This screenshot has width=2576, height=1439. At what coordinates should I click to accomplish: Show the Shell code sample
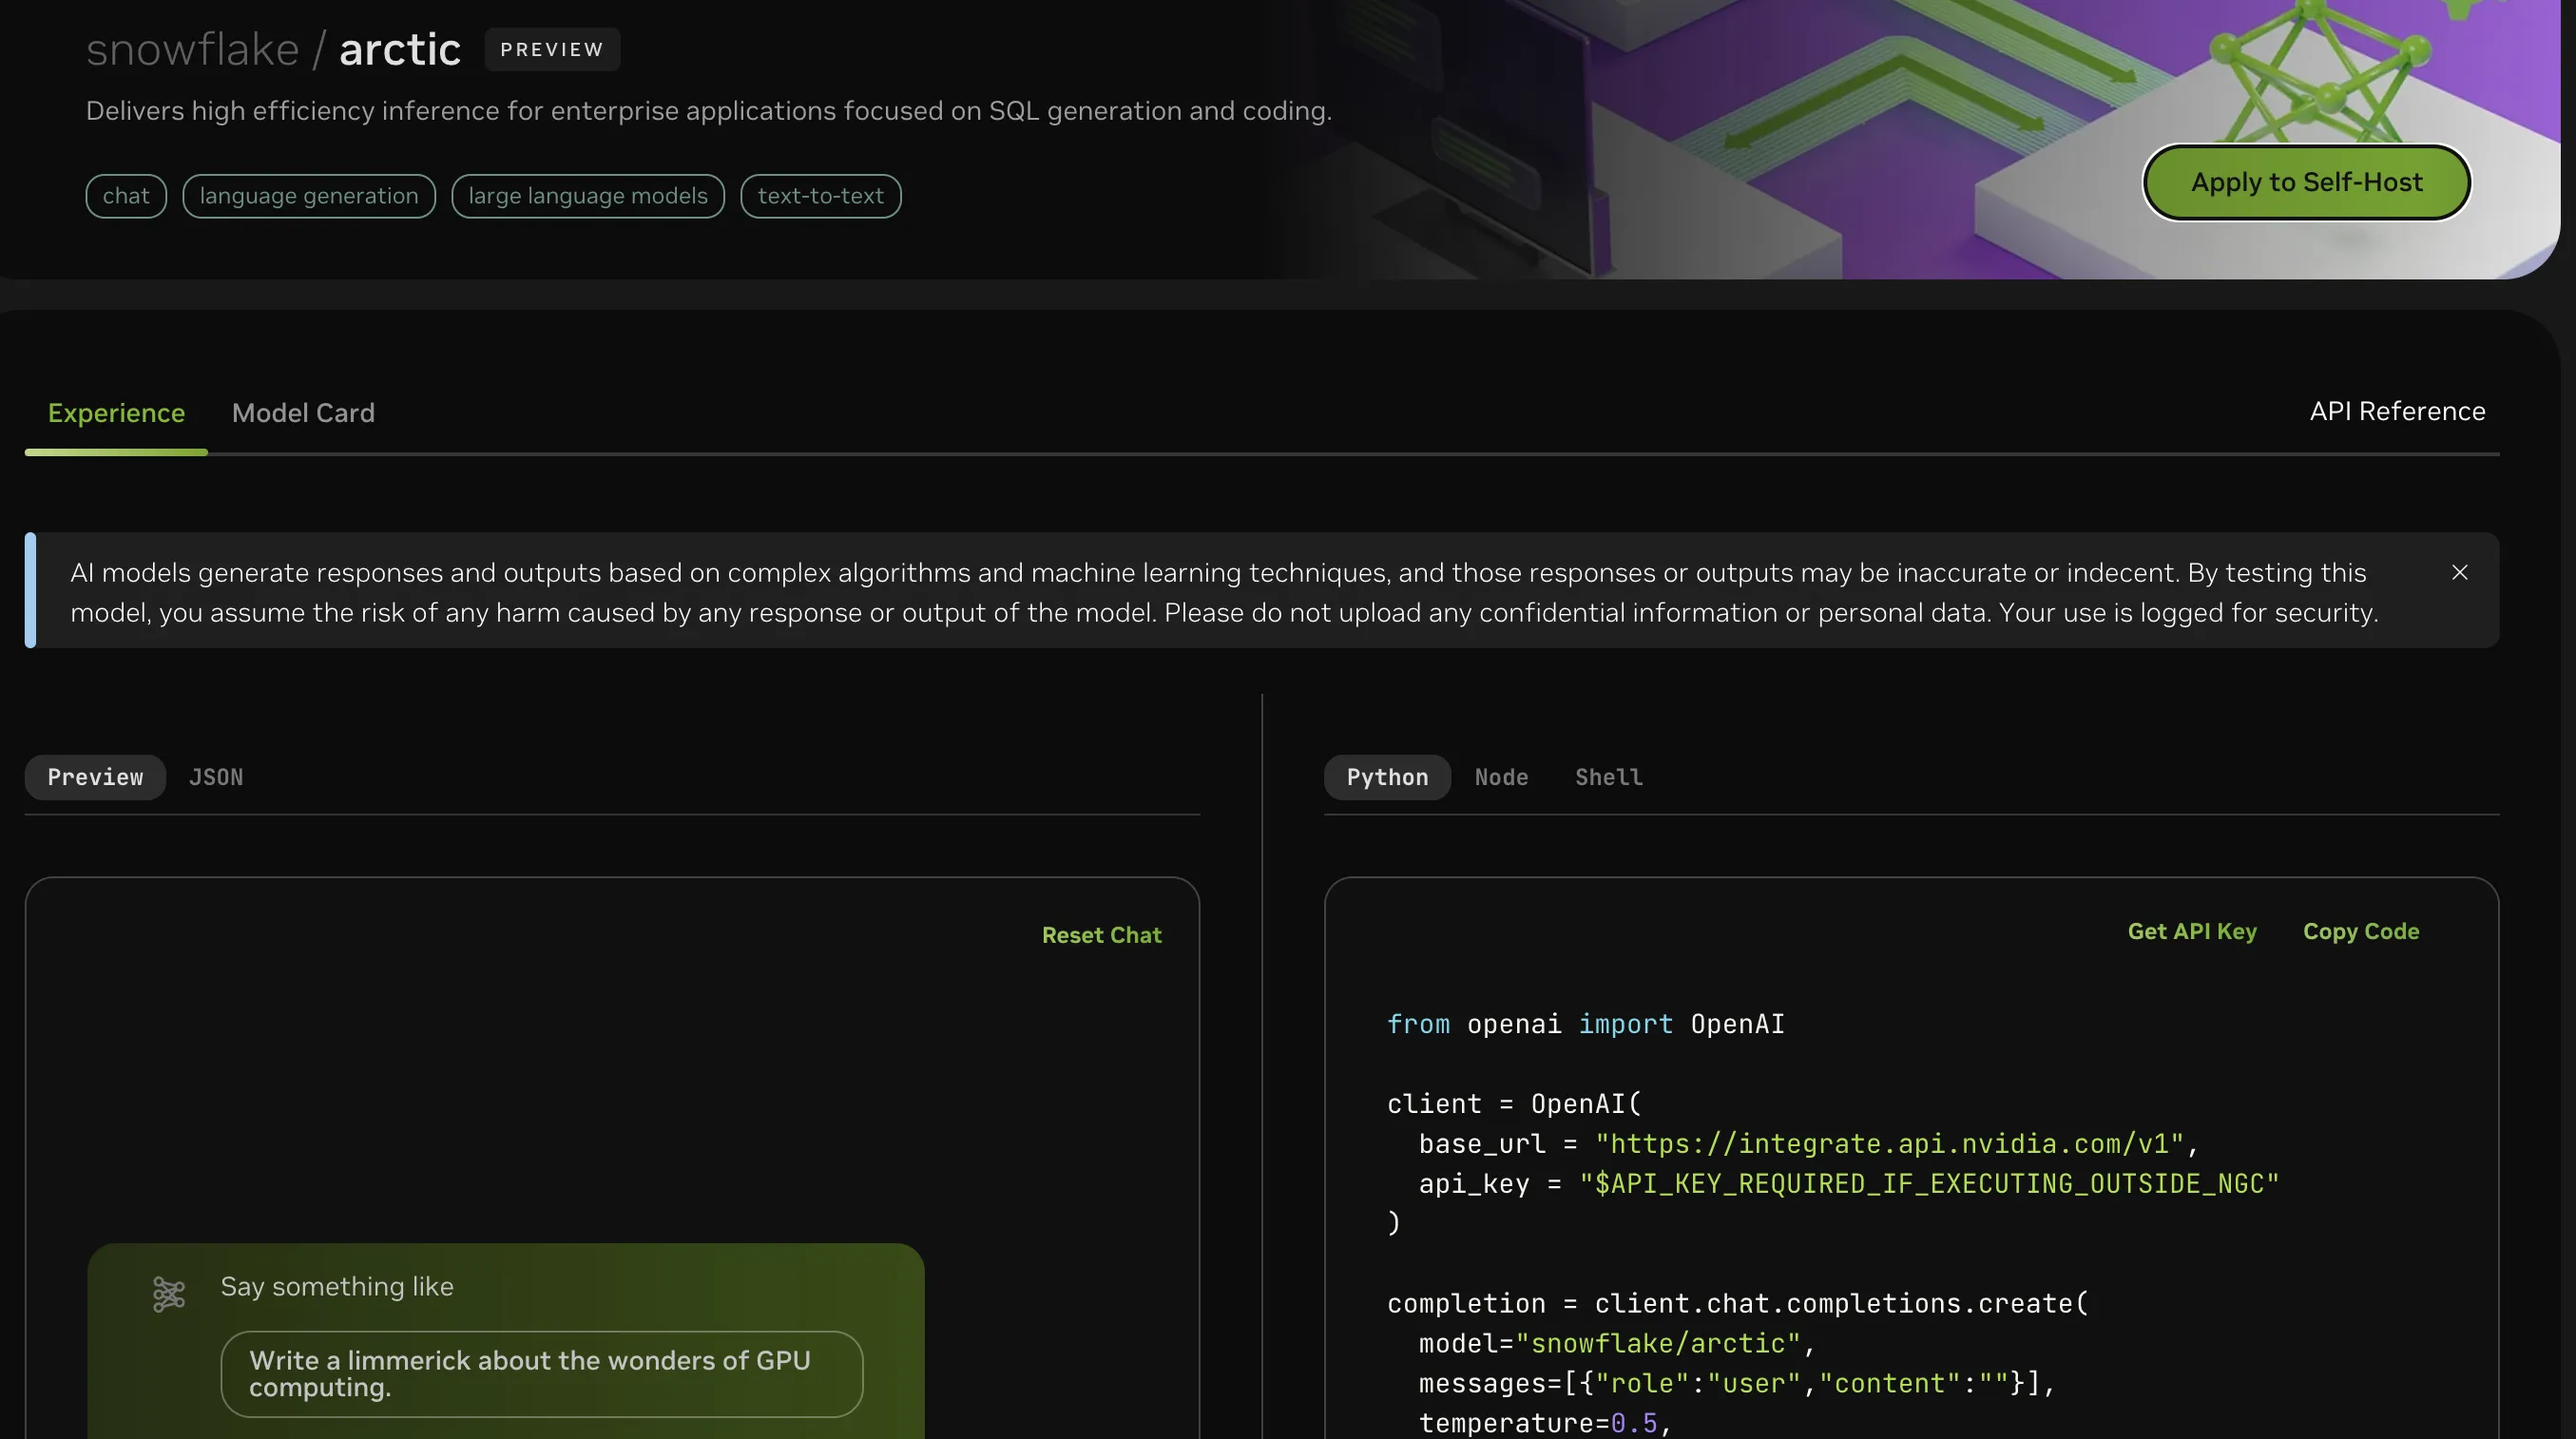point(1608,777)
